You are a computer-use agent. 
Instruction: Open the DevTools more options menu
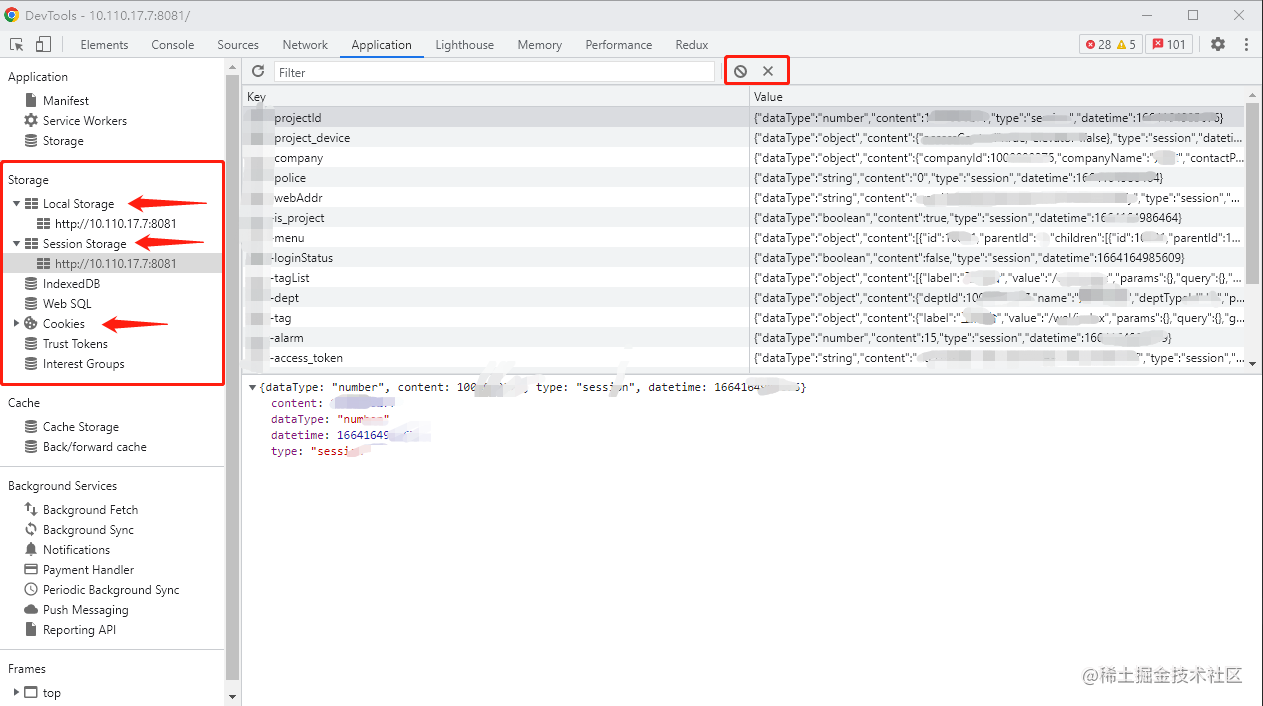tap(1246, 44)
